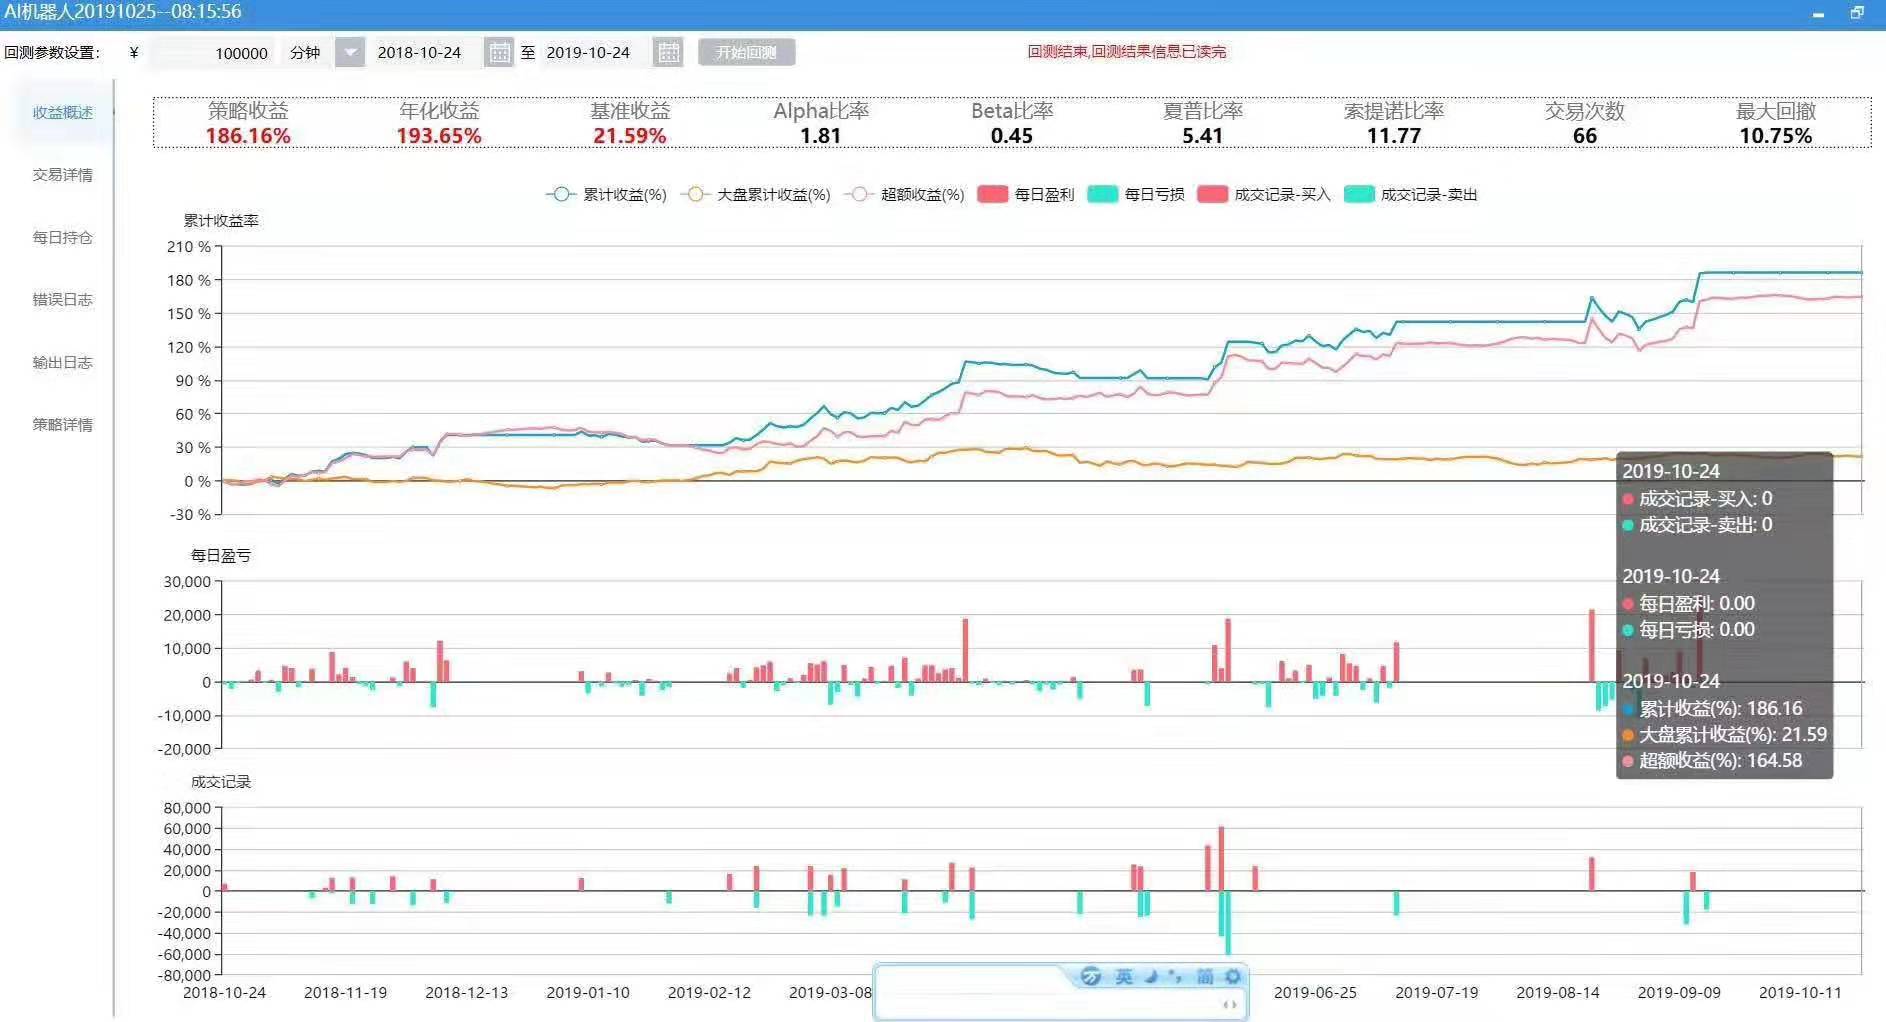Click the IME settings gear icon
This screenshot has width=1886, height=1022.
click(1233, 976)
